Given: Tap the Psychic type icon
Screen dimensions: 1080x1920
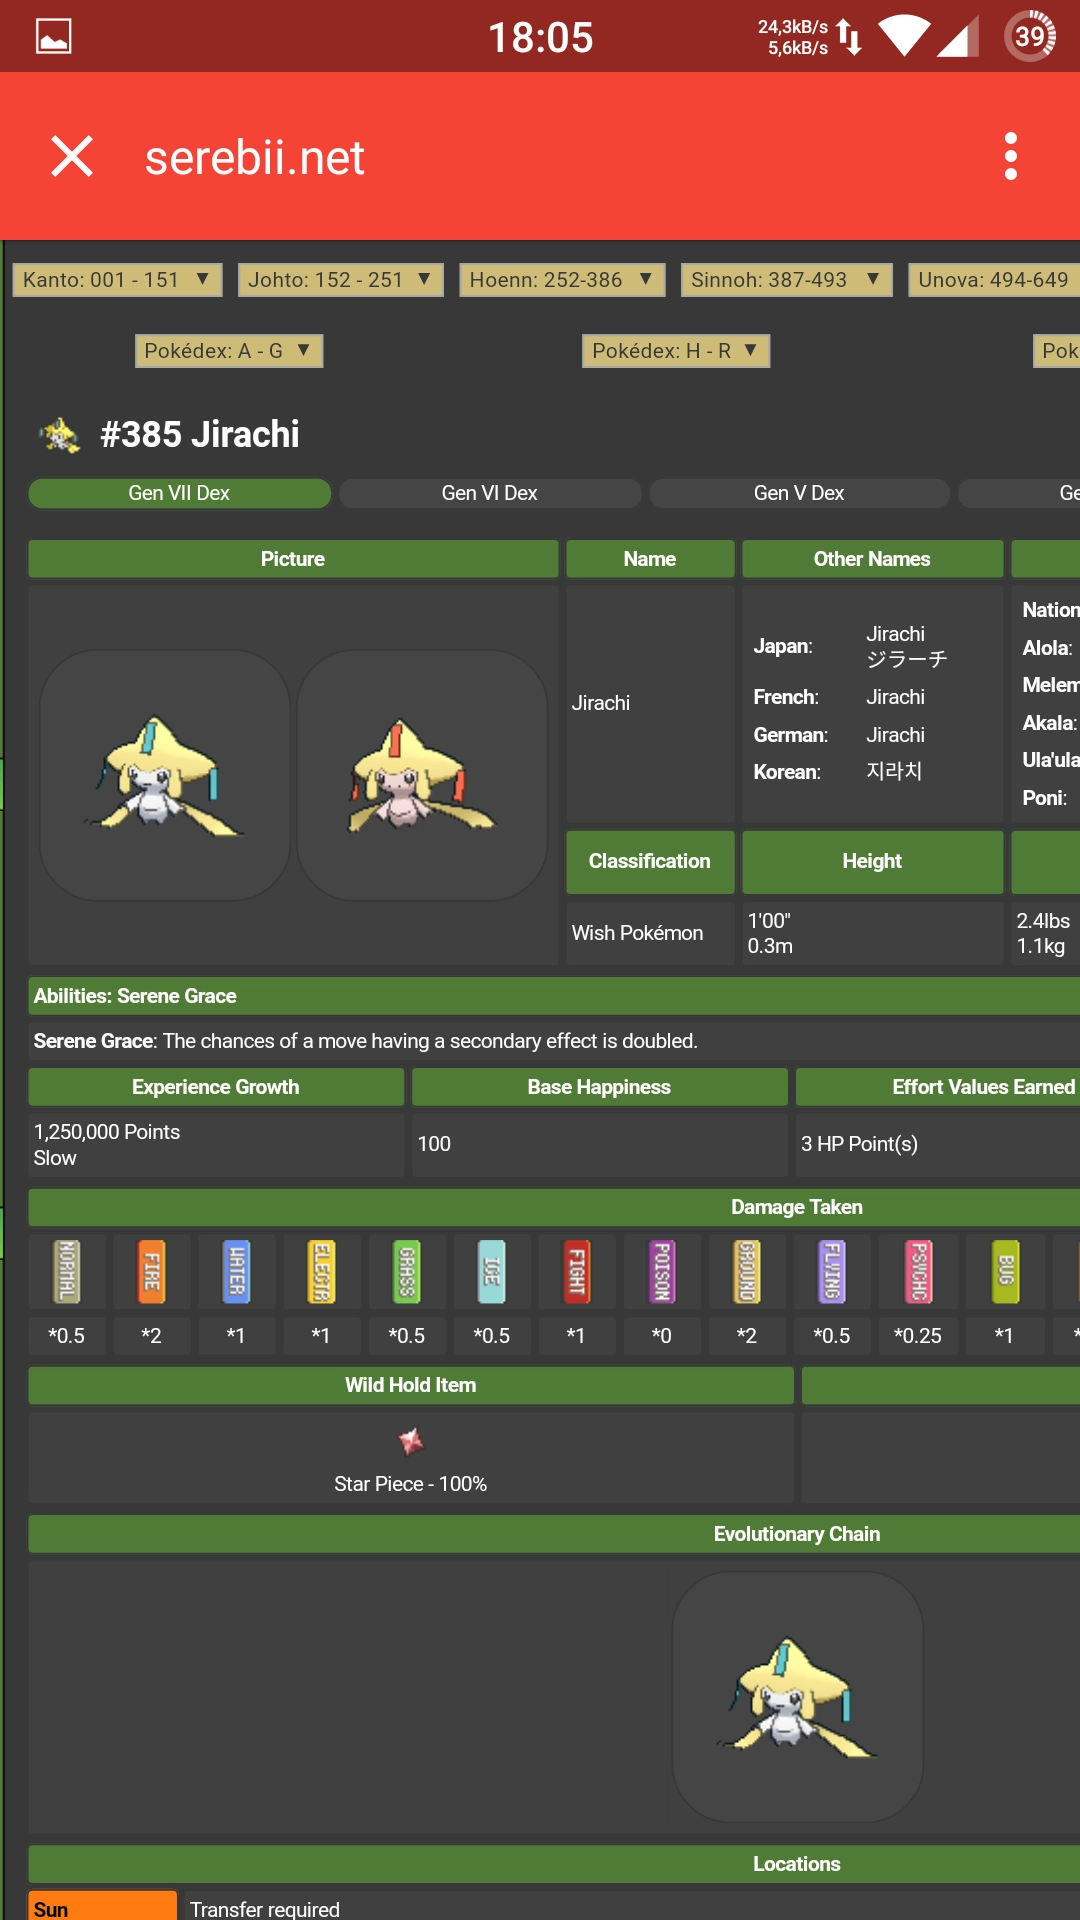Looking at the screenshot, I should (918, 1271).
